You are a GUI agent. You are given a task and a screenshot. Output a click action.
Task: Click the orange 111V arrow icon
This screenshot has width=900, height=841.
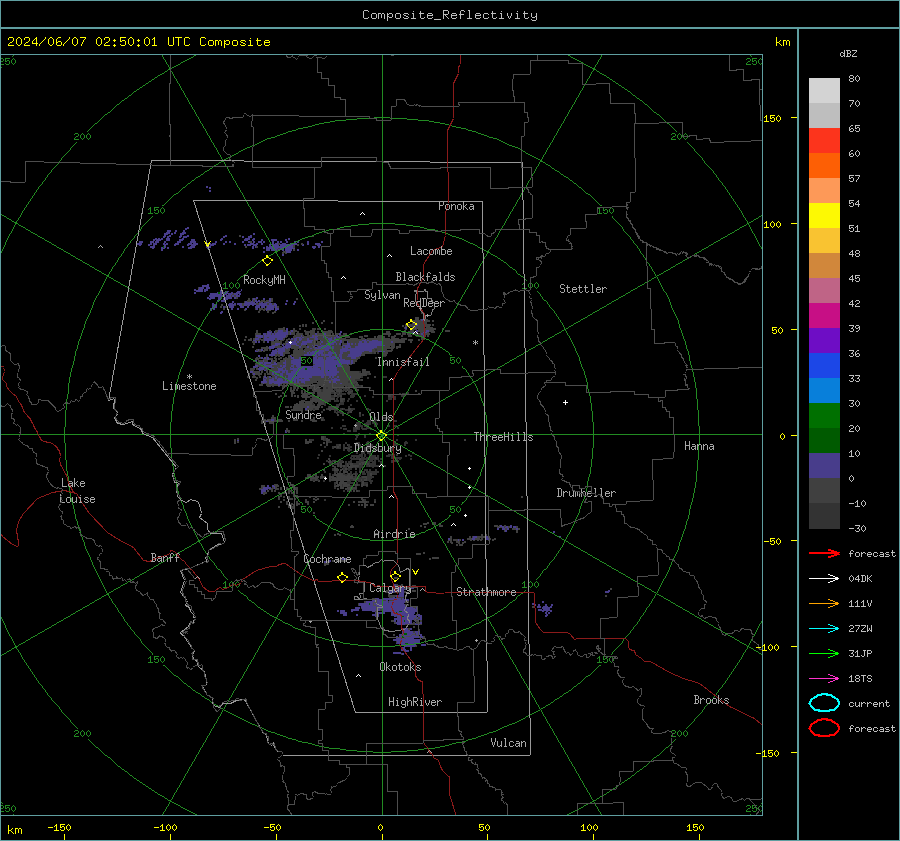[824, 603]
